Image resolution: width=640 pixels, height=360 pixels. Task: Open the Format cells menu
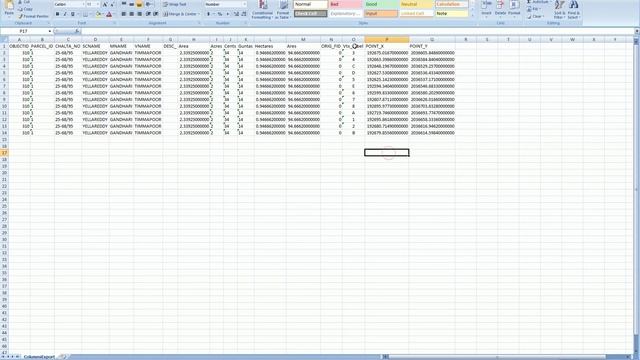coord(514,9)
